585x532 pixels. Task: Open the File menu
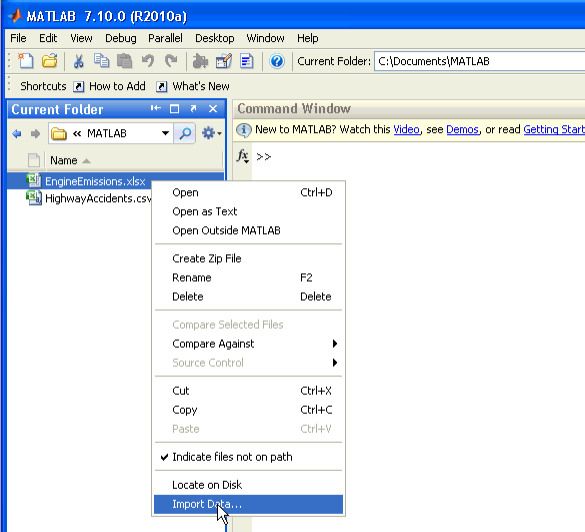pos(18,38)
